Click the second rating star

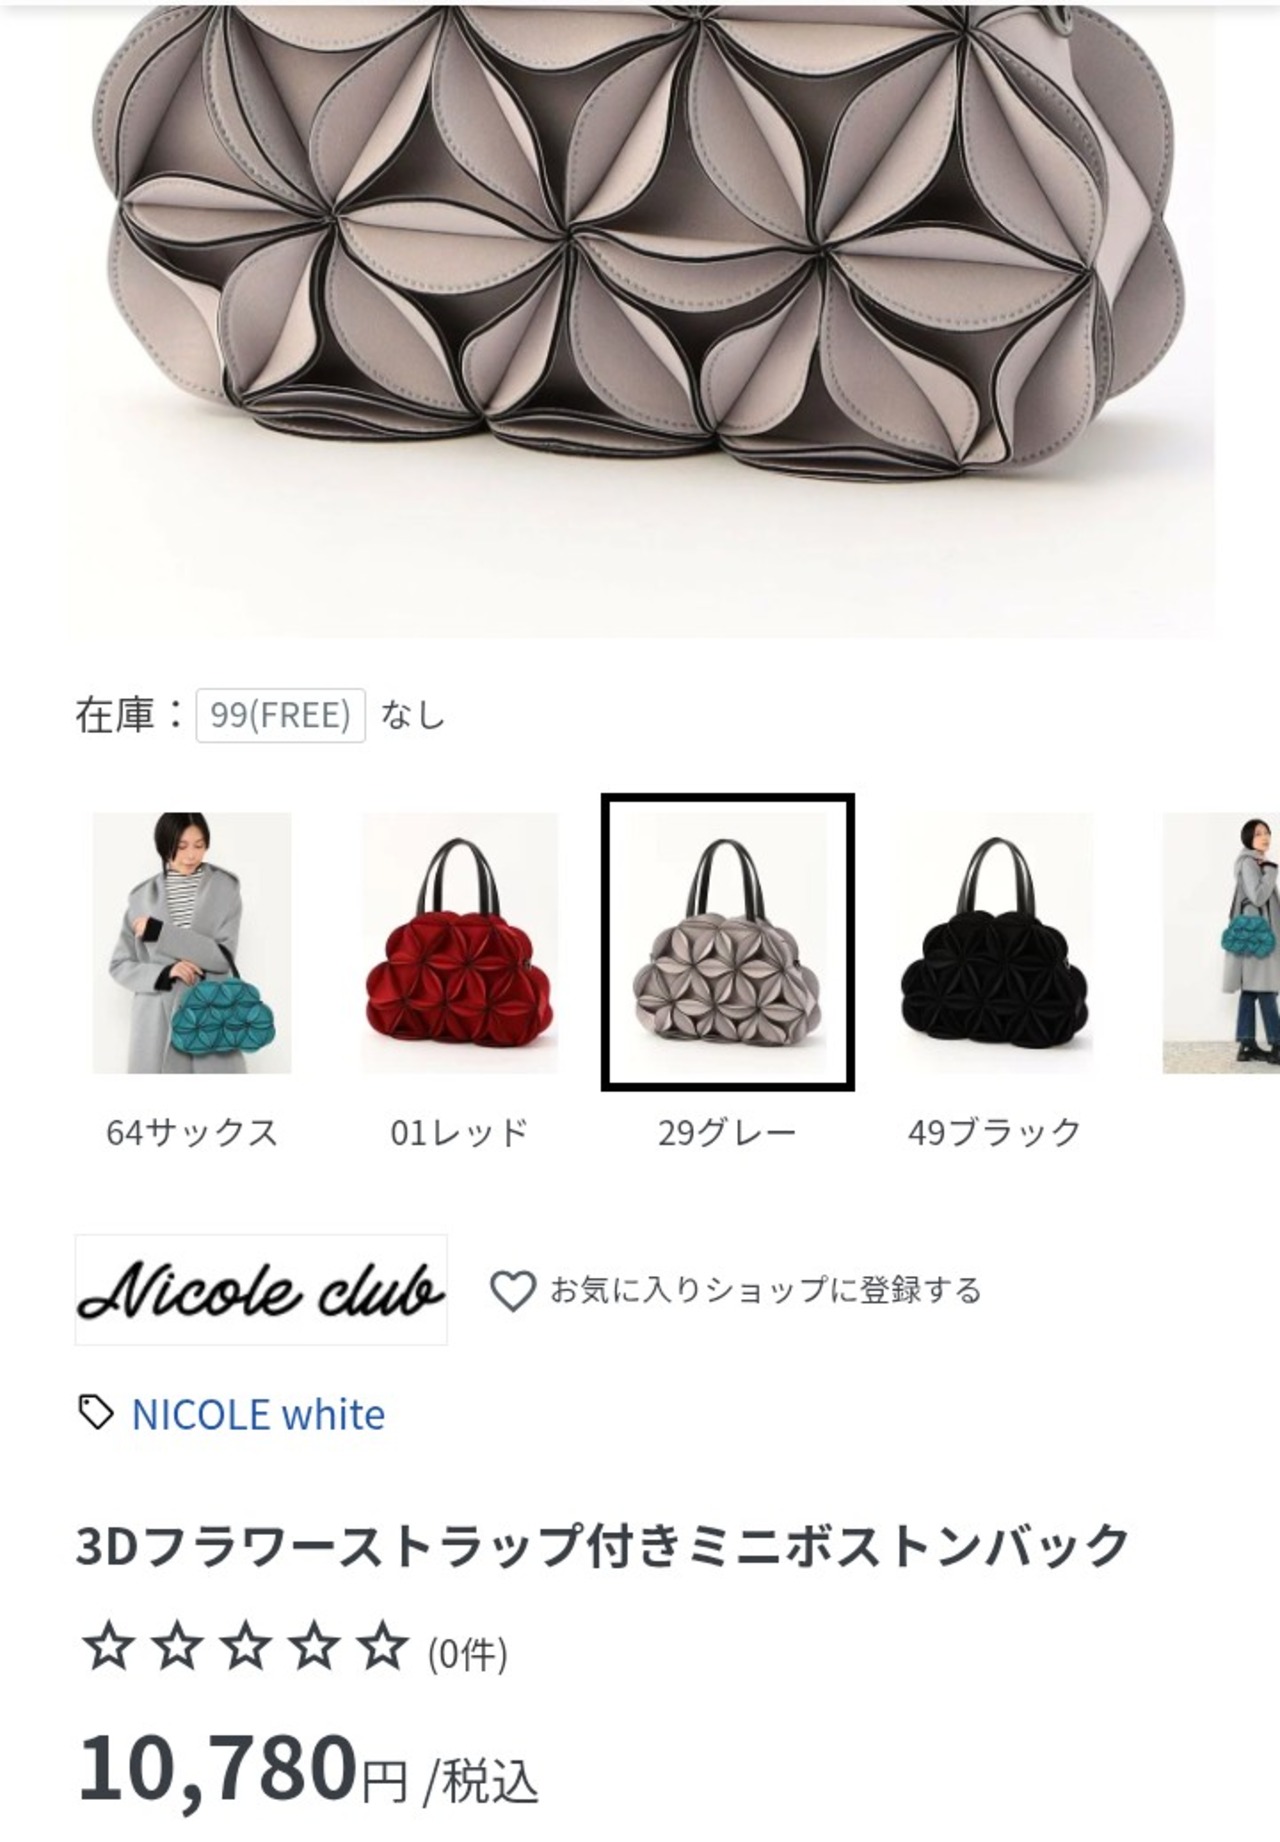point(177,1647)
